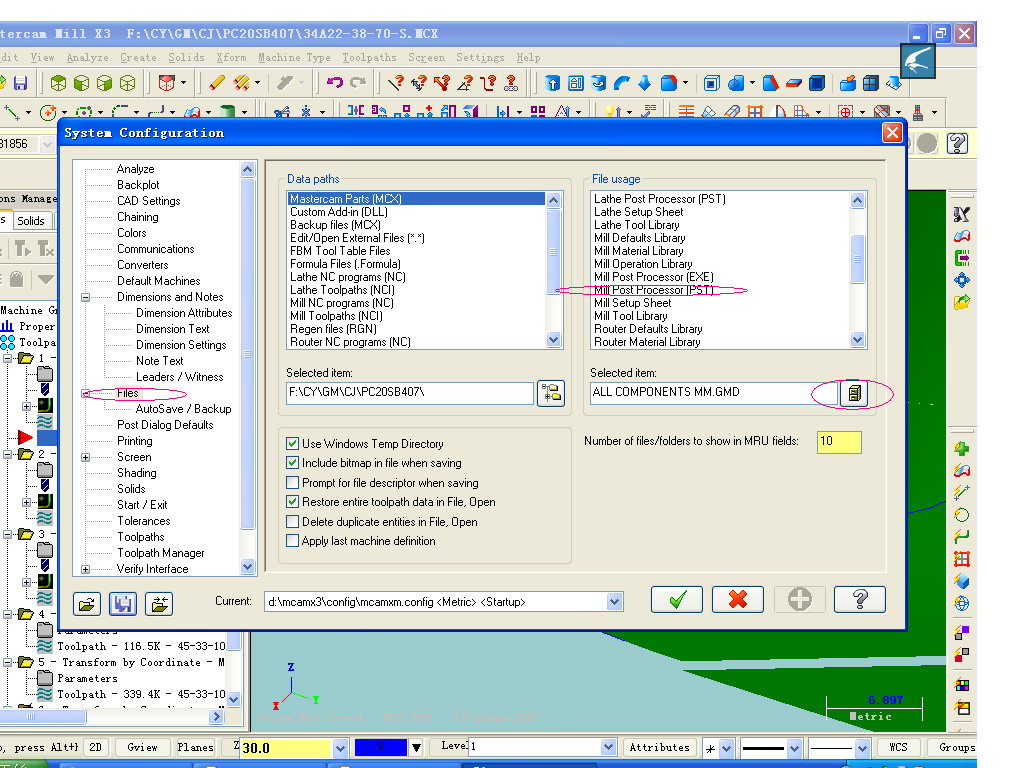Image resolution: width=1024 pixels, height=768 pixels.
Task: Open the Toolpaths menu
Action: pyautogui.click(x=369, y=57)
